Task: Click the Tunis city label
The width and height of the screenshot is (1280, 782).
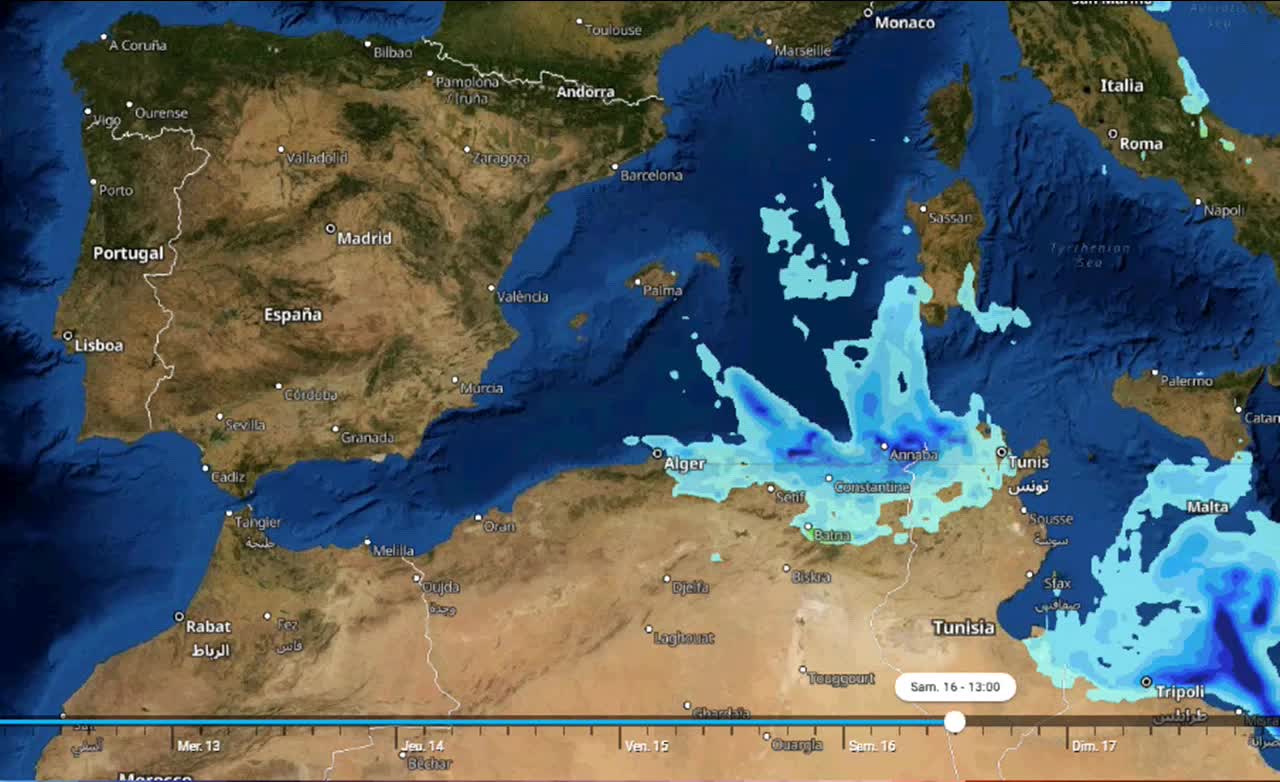Action: pyautogui.click(x=1029, y=463)
